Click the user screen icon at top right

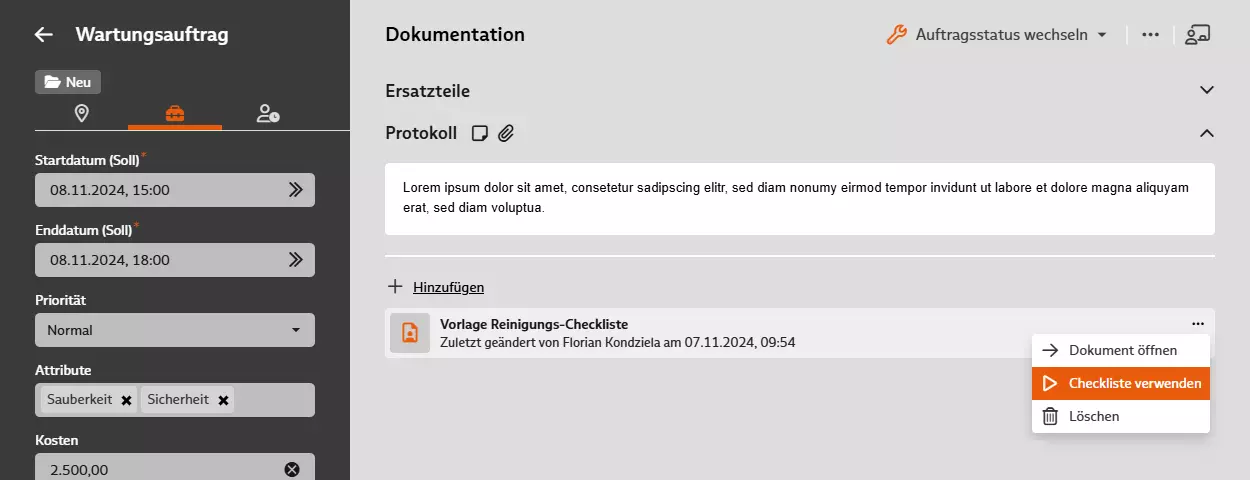(x=1197, y=35)
